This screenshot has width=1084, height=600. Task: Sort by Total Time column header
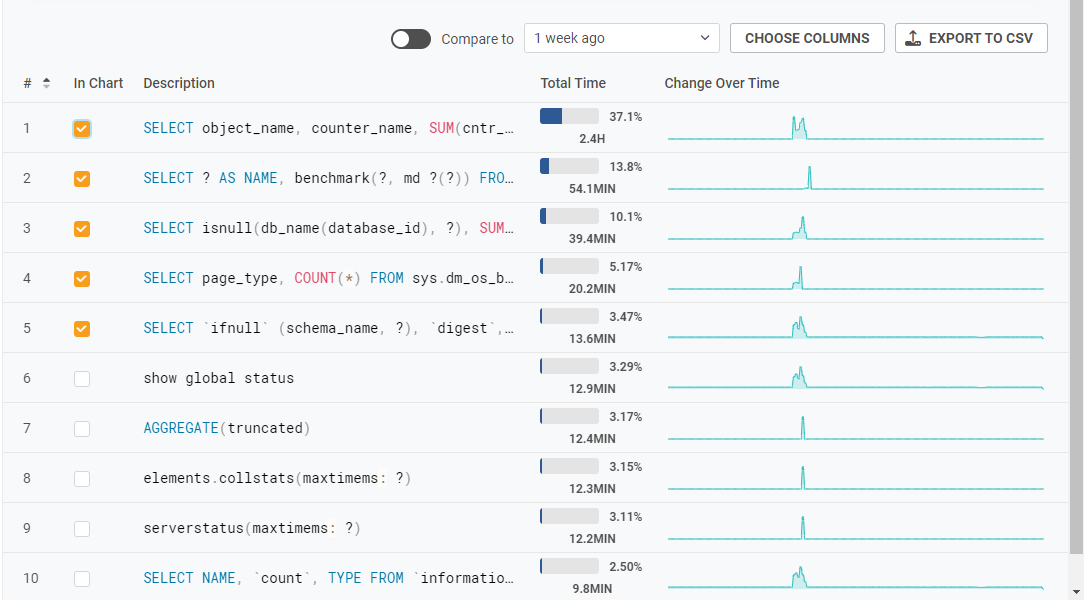pos(573,84)
